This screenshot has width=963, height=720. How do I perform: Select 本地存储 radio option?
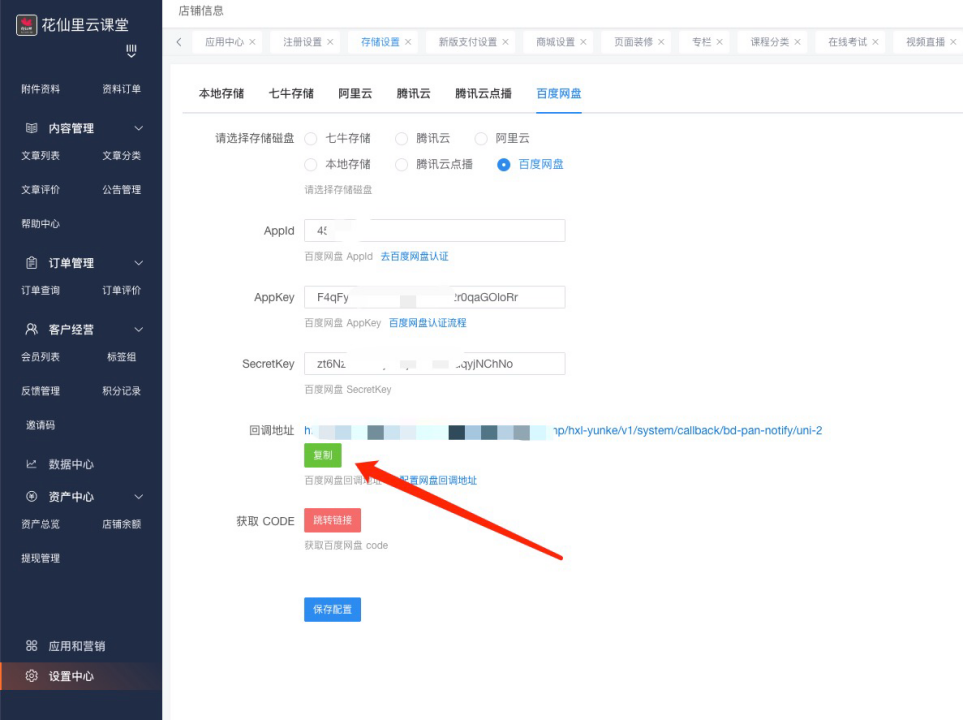click(x=311, y=165)
